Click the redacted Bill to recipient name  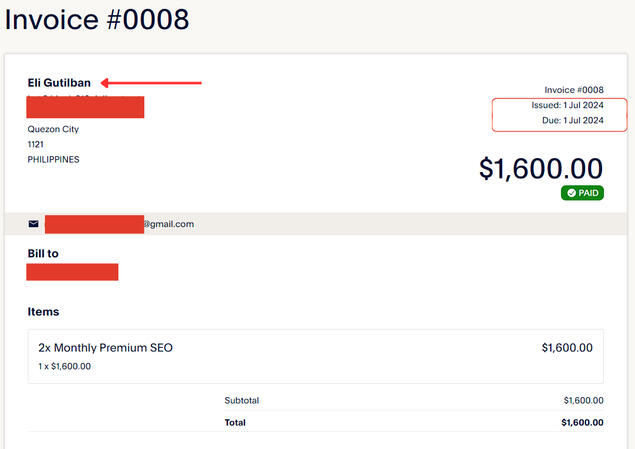[73, 272]
